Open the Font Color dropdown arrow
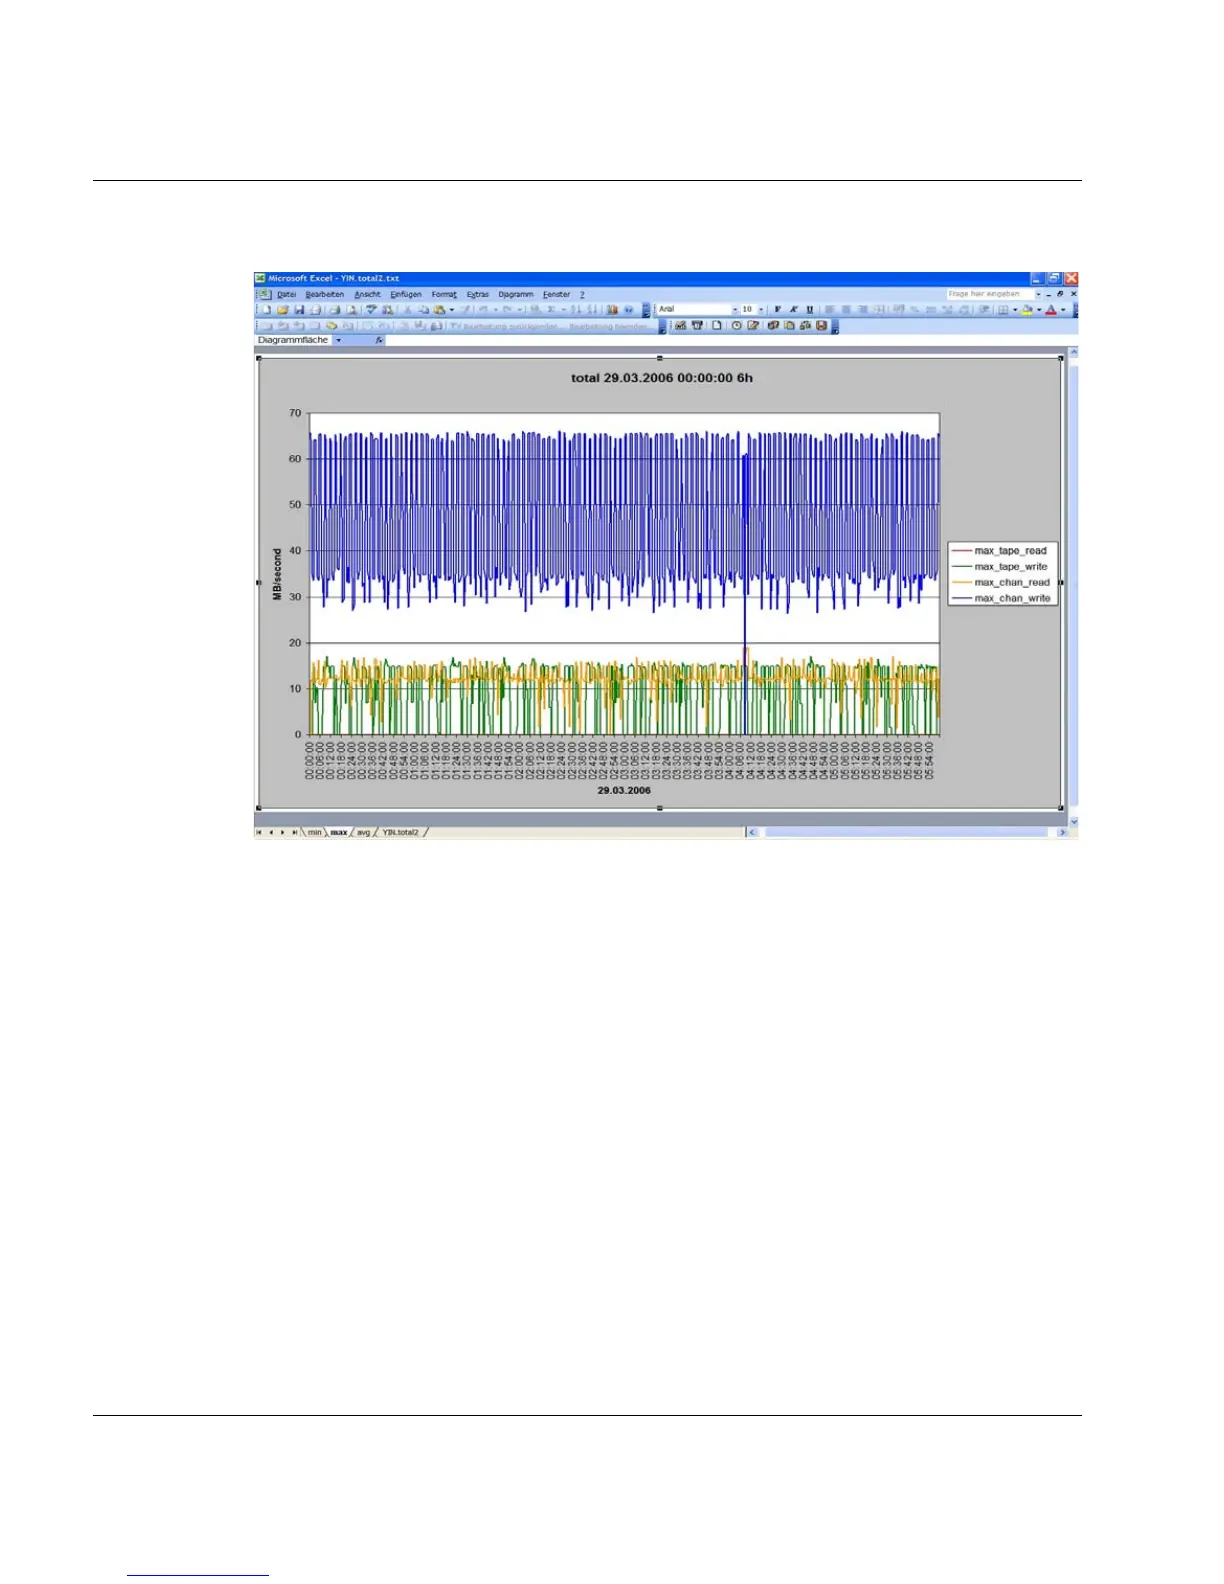This screenshot has width=1224, height=1584. click(1063, 309)
